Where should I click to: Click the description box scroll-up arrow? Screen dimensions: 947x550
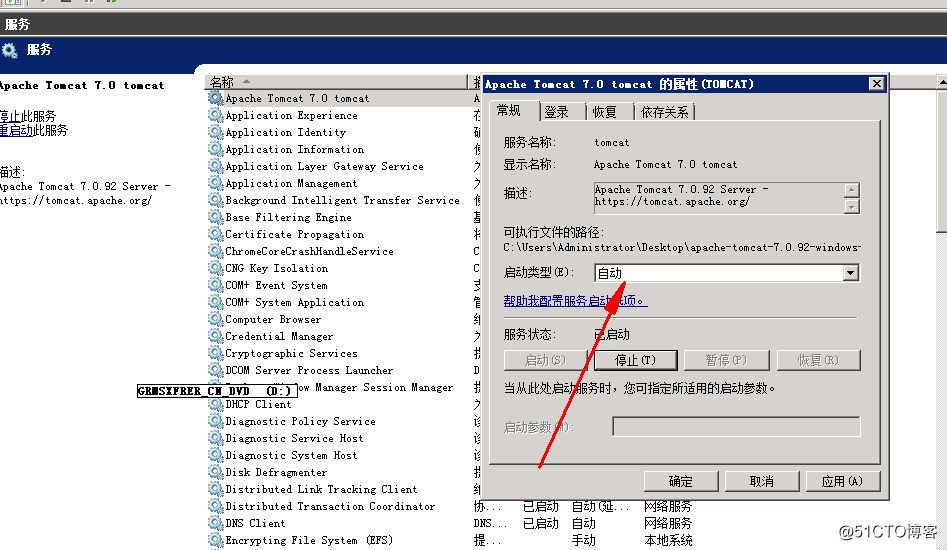(852, 190)
